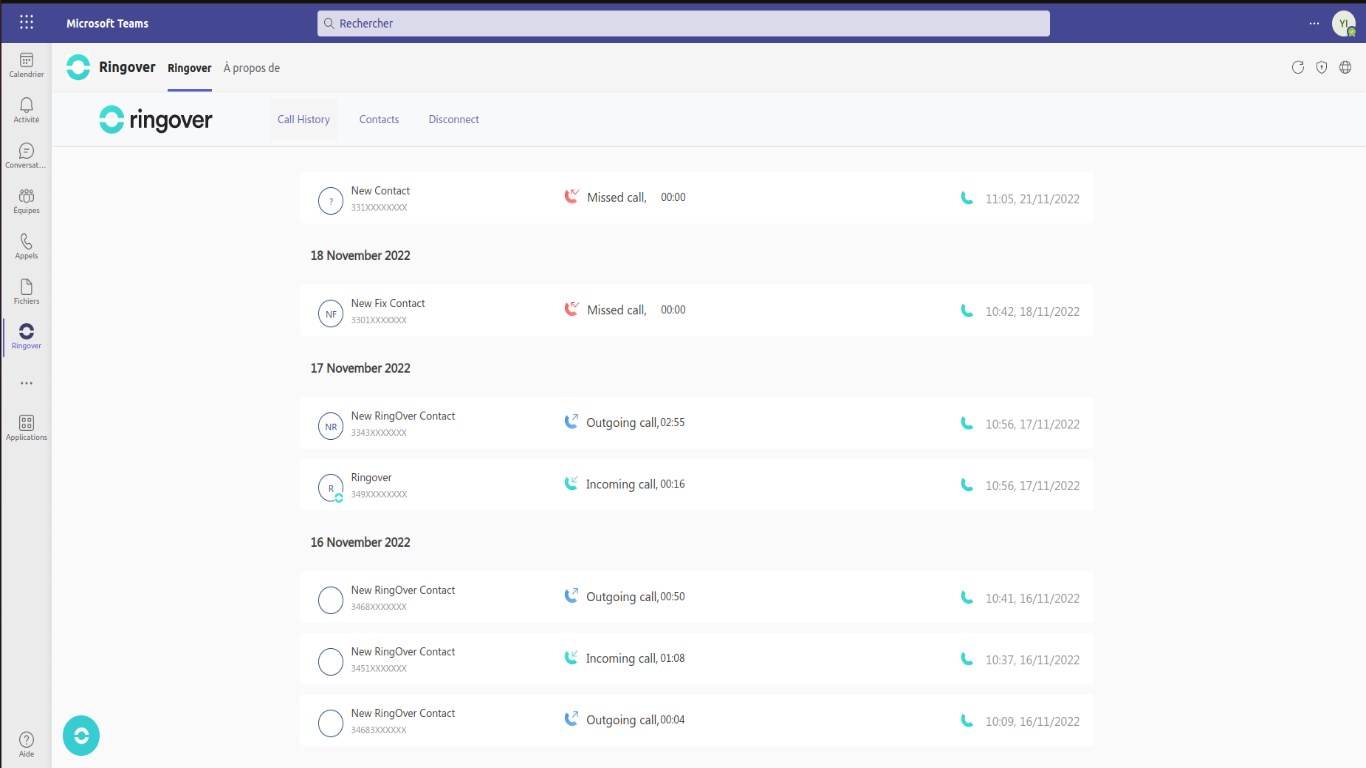Open Équipes in the Teams sidebar
Image resolution: width=1366 pixels, height=768 pixels.
click(26, 201)
